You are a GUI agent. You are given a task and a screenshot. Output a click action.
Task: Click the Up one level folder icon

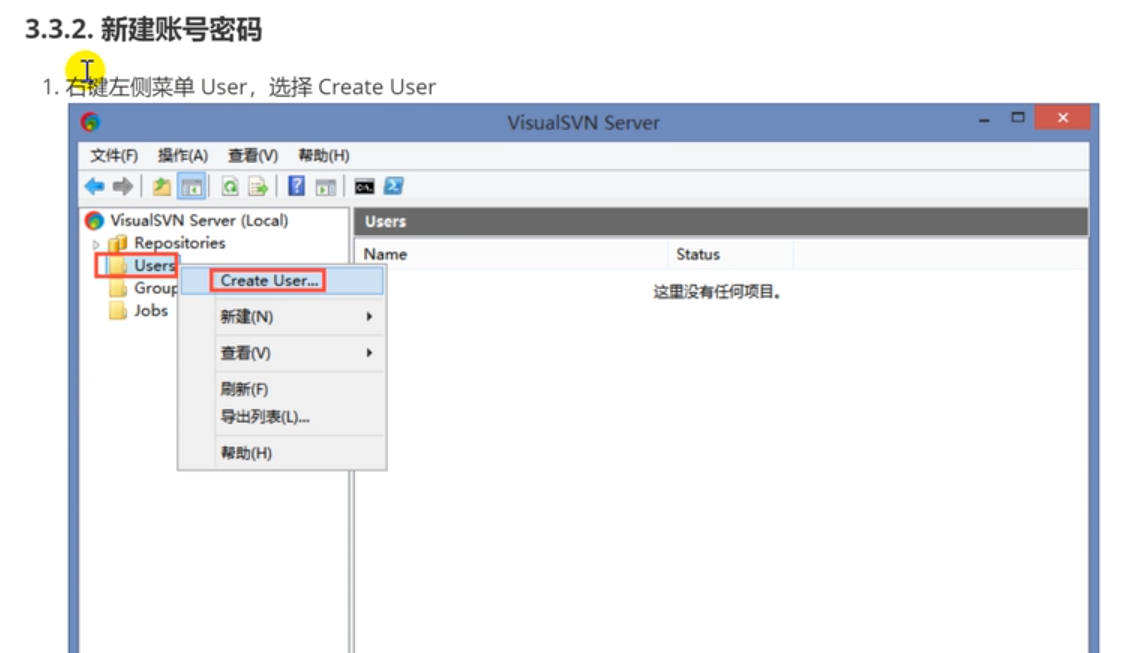tap(161, 186)
